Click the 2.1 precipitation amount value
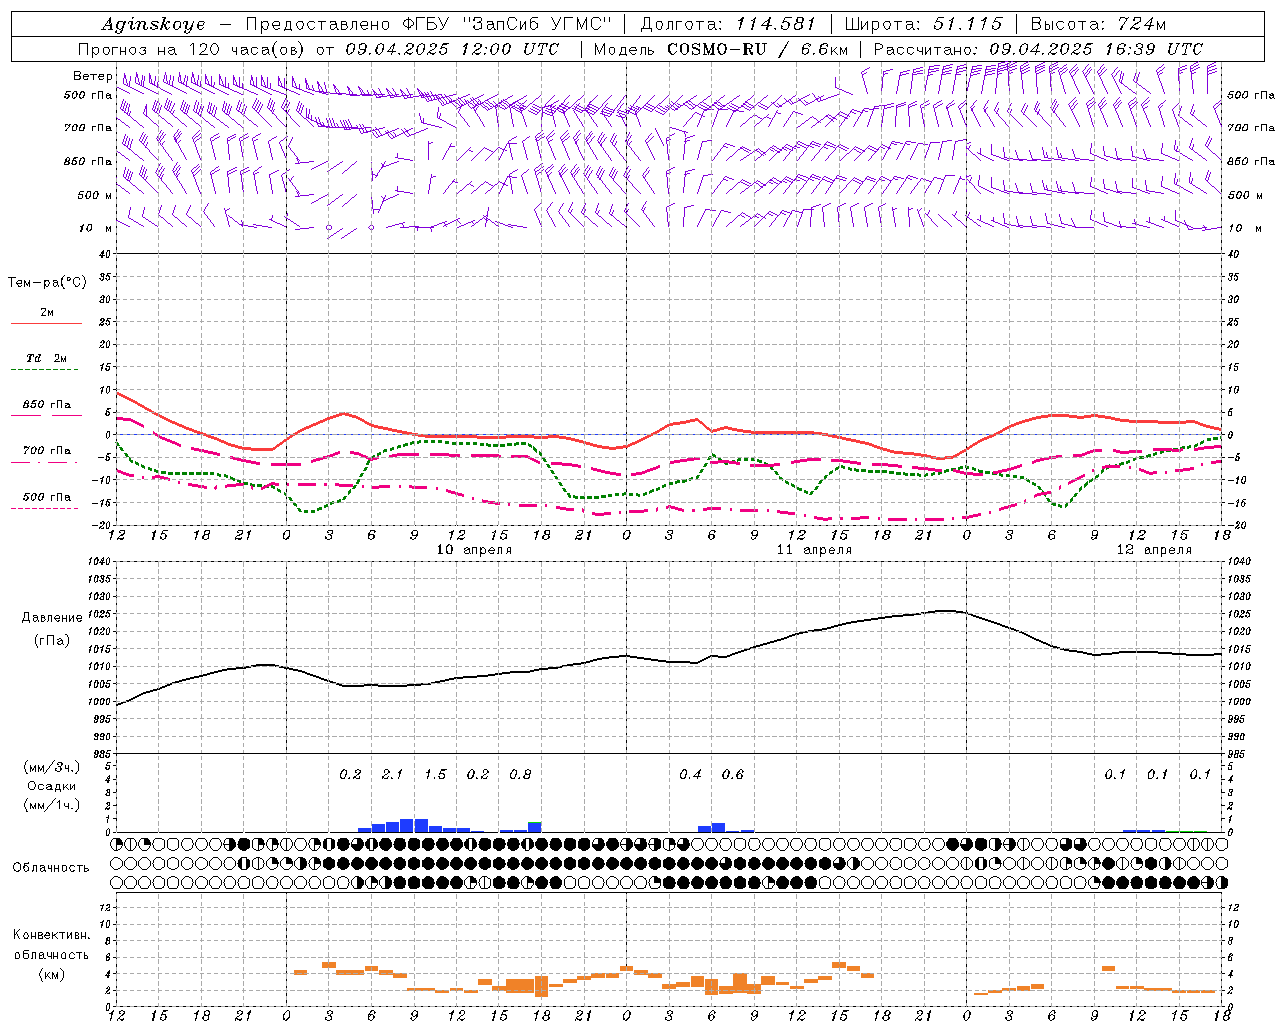The width and height of the screenshot is (1280, 1024). point(393,774)
